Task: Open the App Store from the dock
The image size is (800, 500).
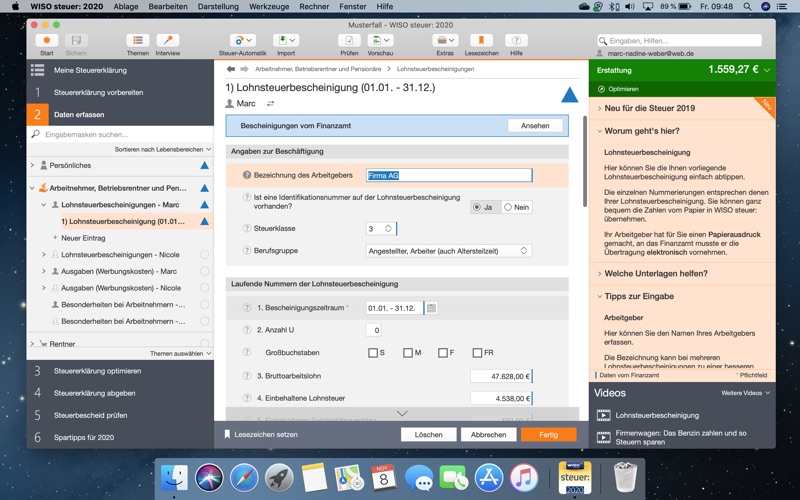Action: click(489, 478)
